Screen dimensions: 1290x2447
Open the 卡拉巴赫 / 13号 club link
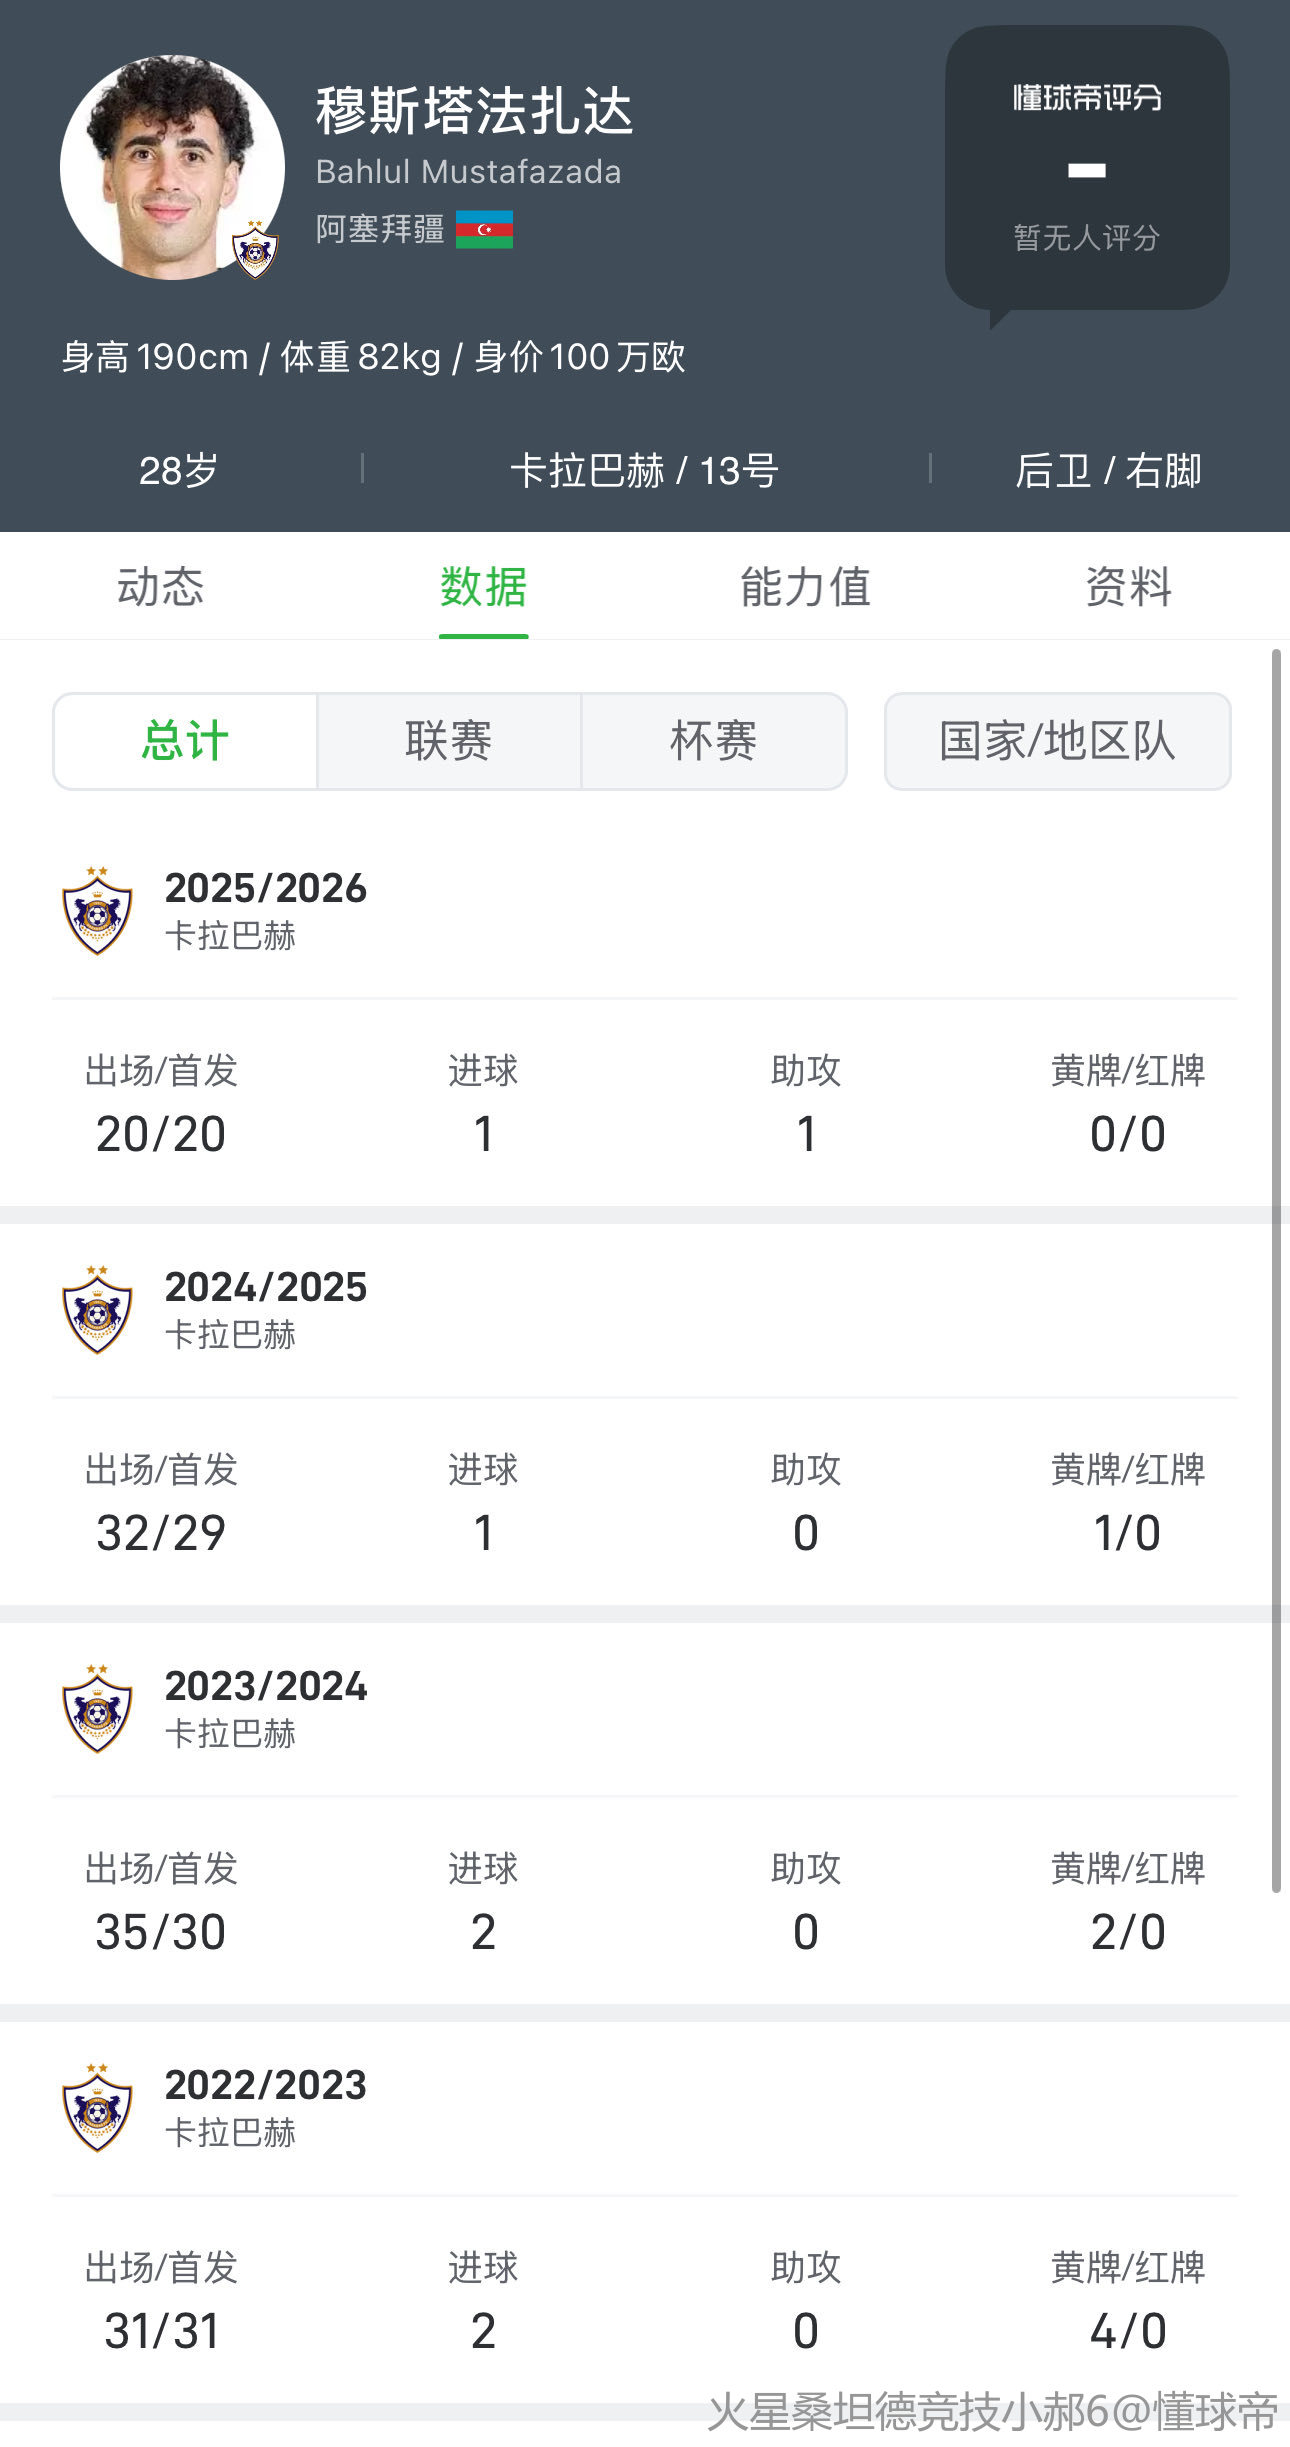644,471
